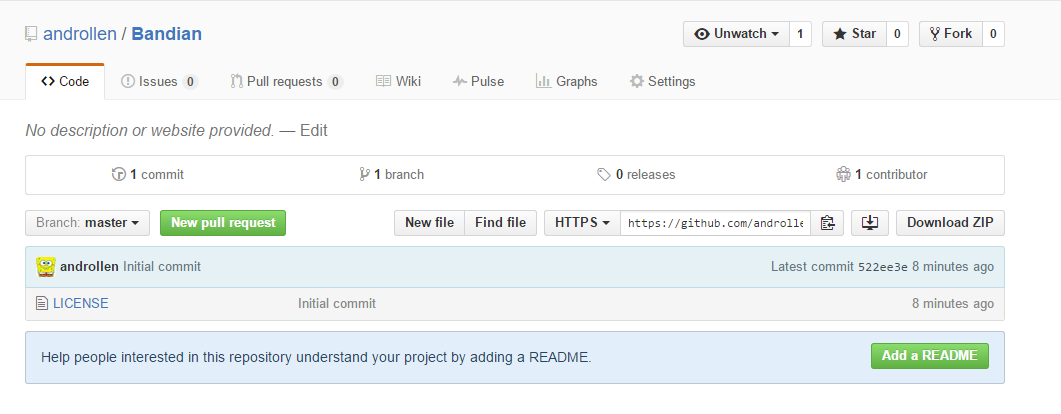Click the exclamation icon on Issues tab
This screenshot has height=414, width=1061.
(128, 82)
